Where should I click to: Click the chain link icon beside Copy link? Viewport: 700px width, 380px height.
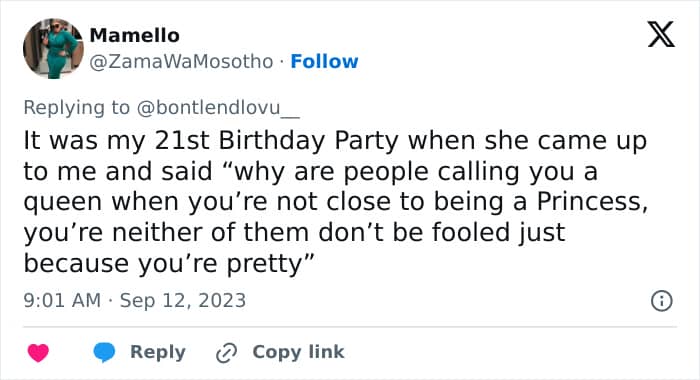pyautogui.click(x=226, y=353)
